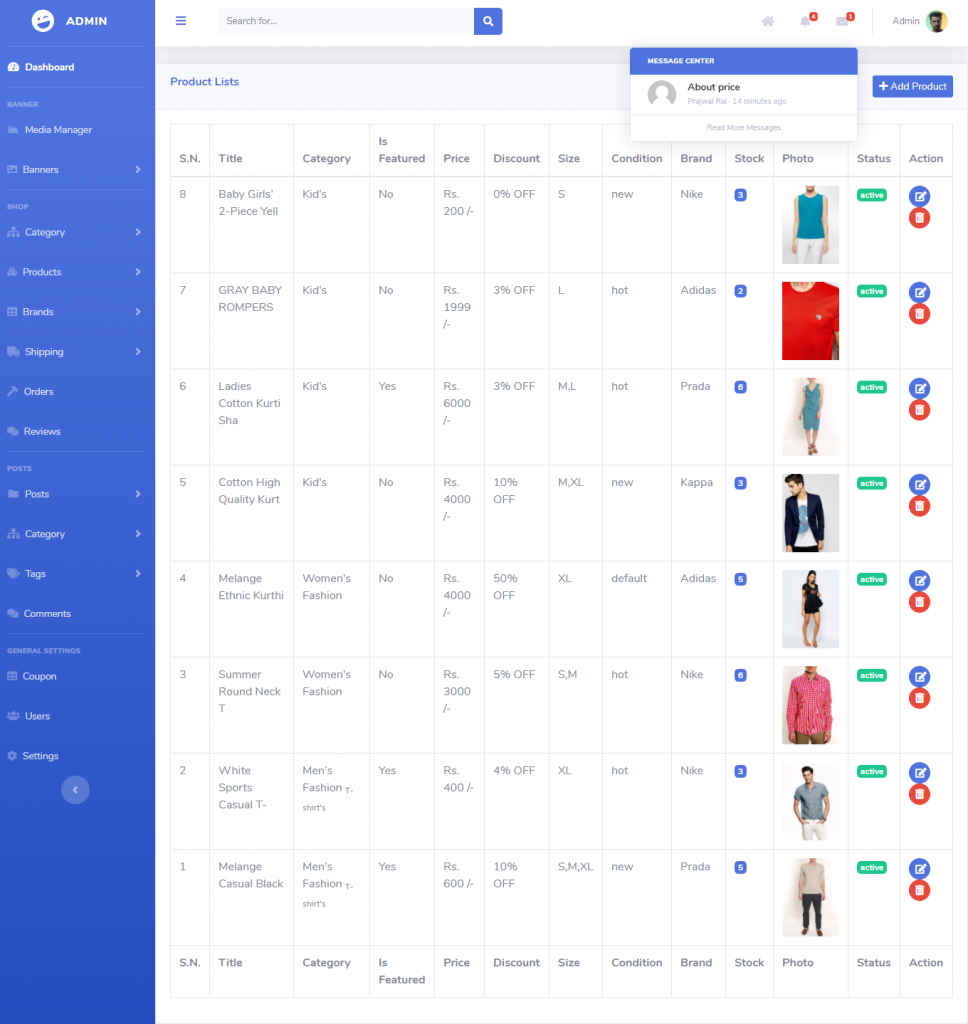Edit product White Sports Casual T-
Image resolution: width=968 pixels, height=1024 pixels.
click(x=920, y=772)
